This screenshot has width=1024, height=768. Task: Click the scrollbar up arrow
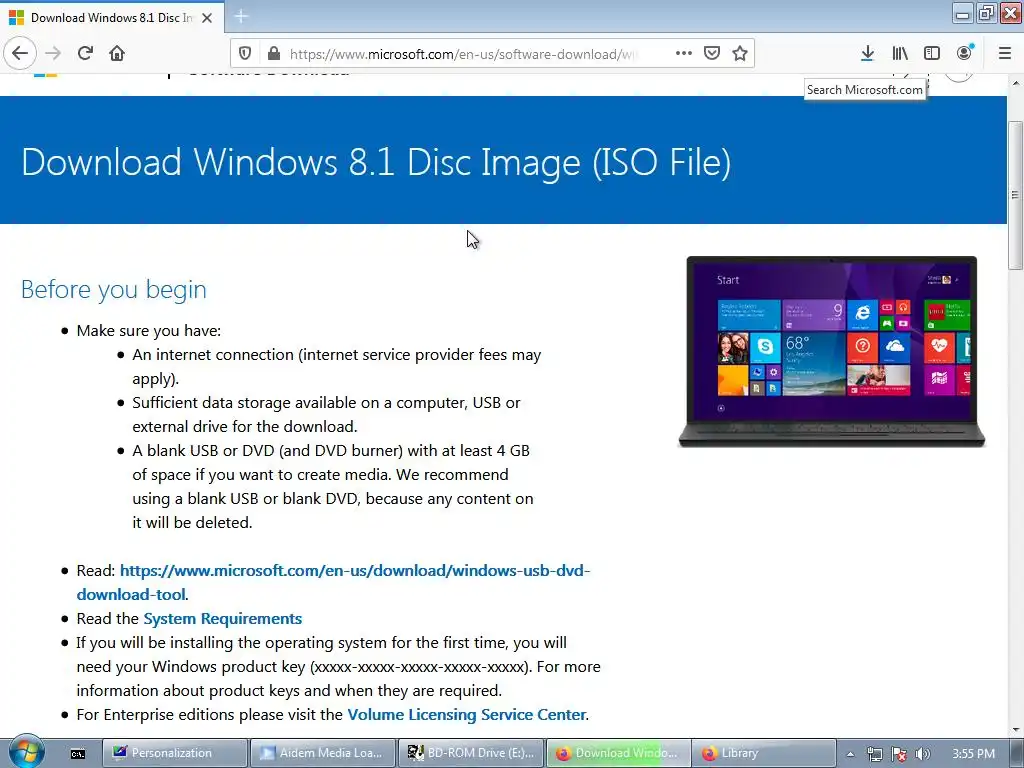click(1015, 84)
